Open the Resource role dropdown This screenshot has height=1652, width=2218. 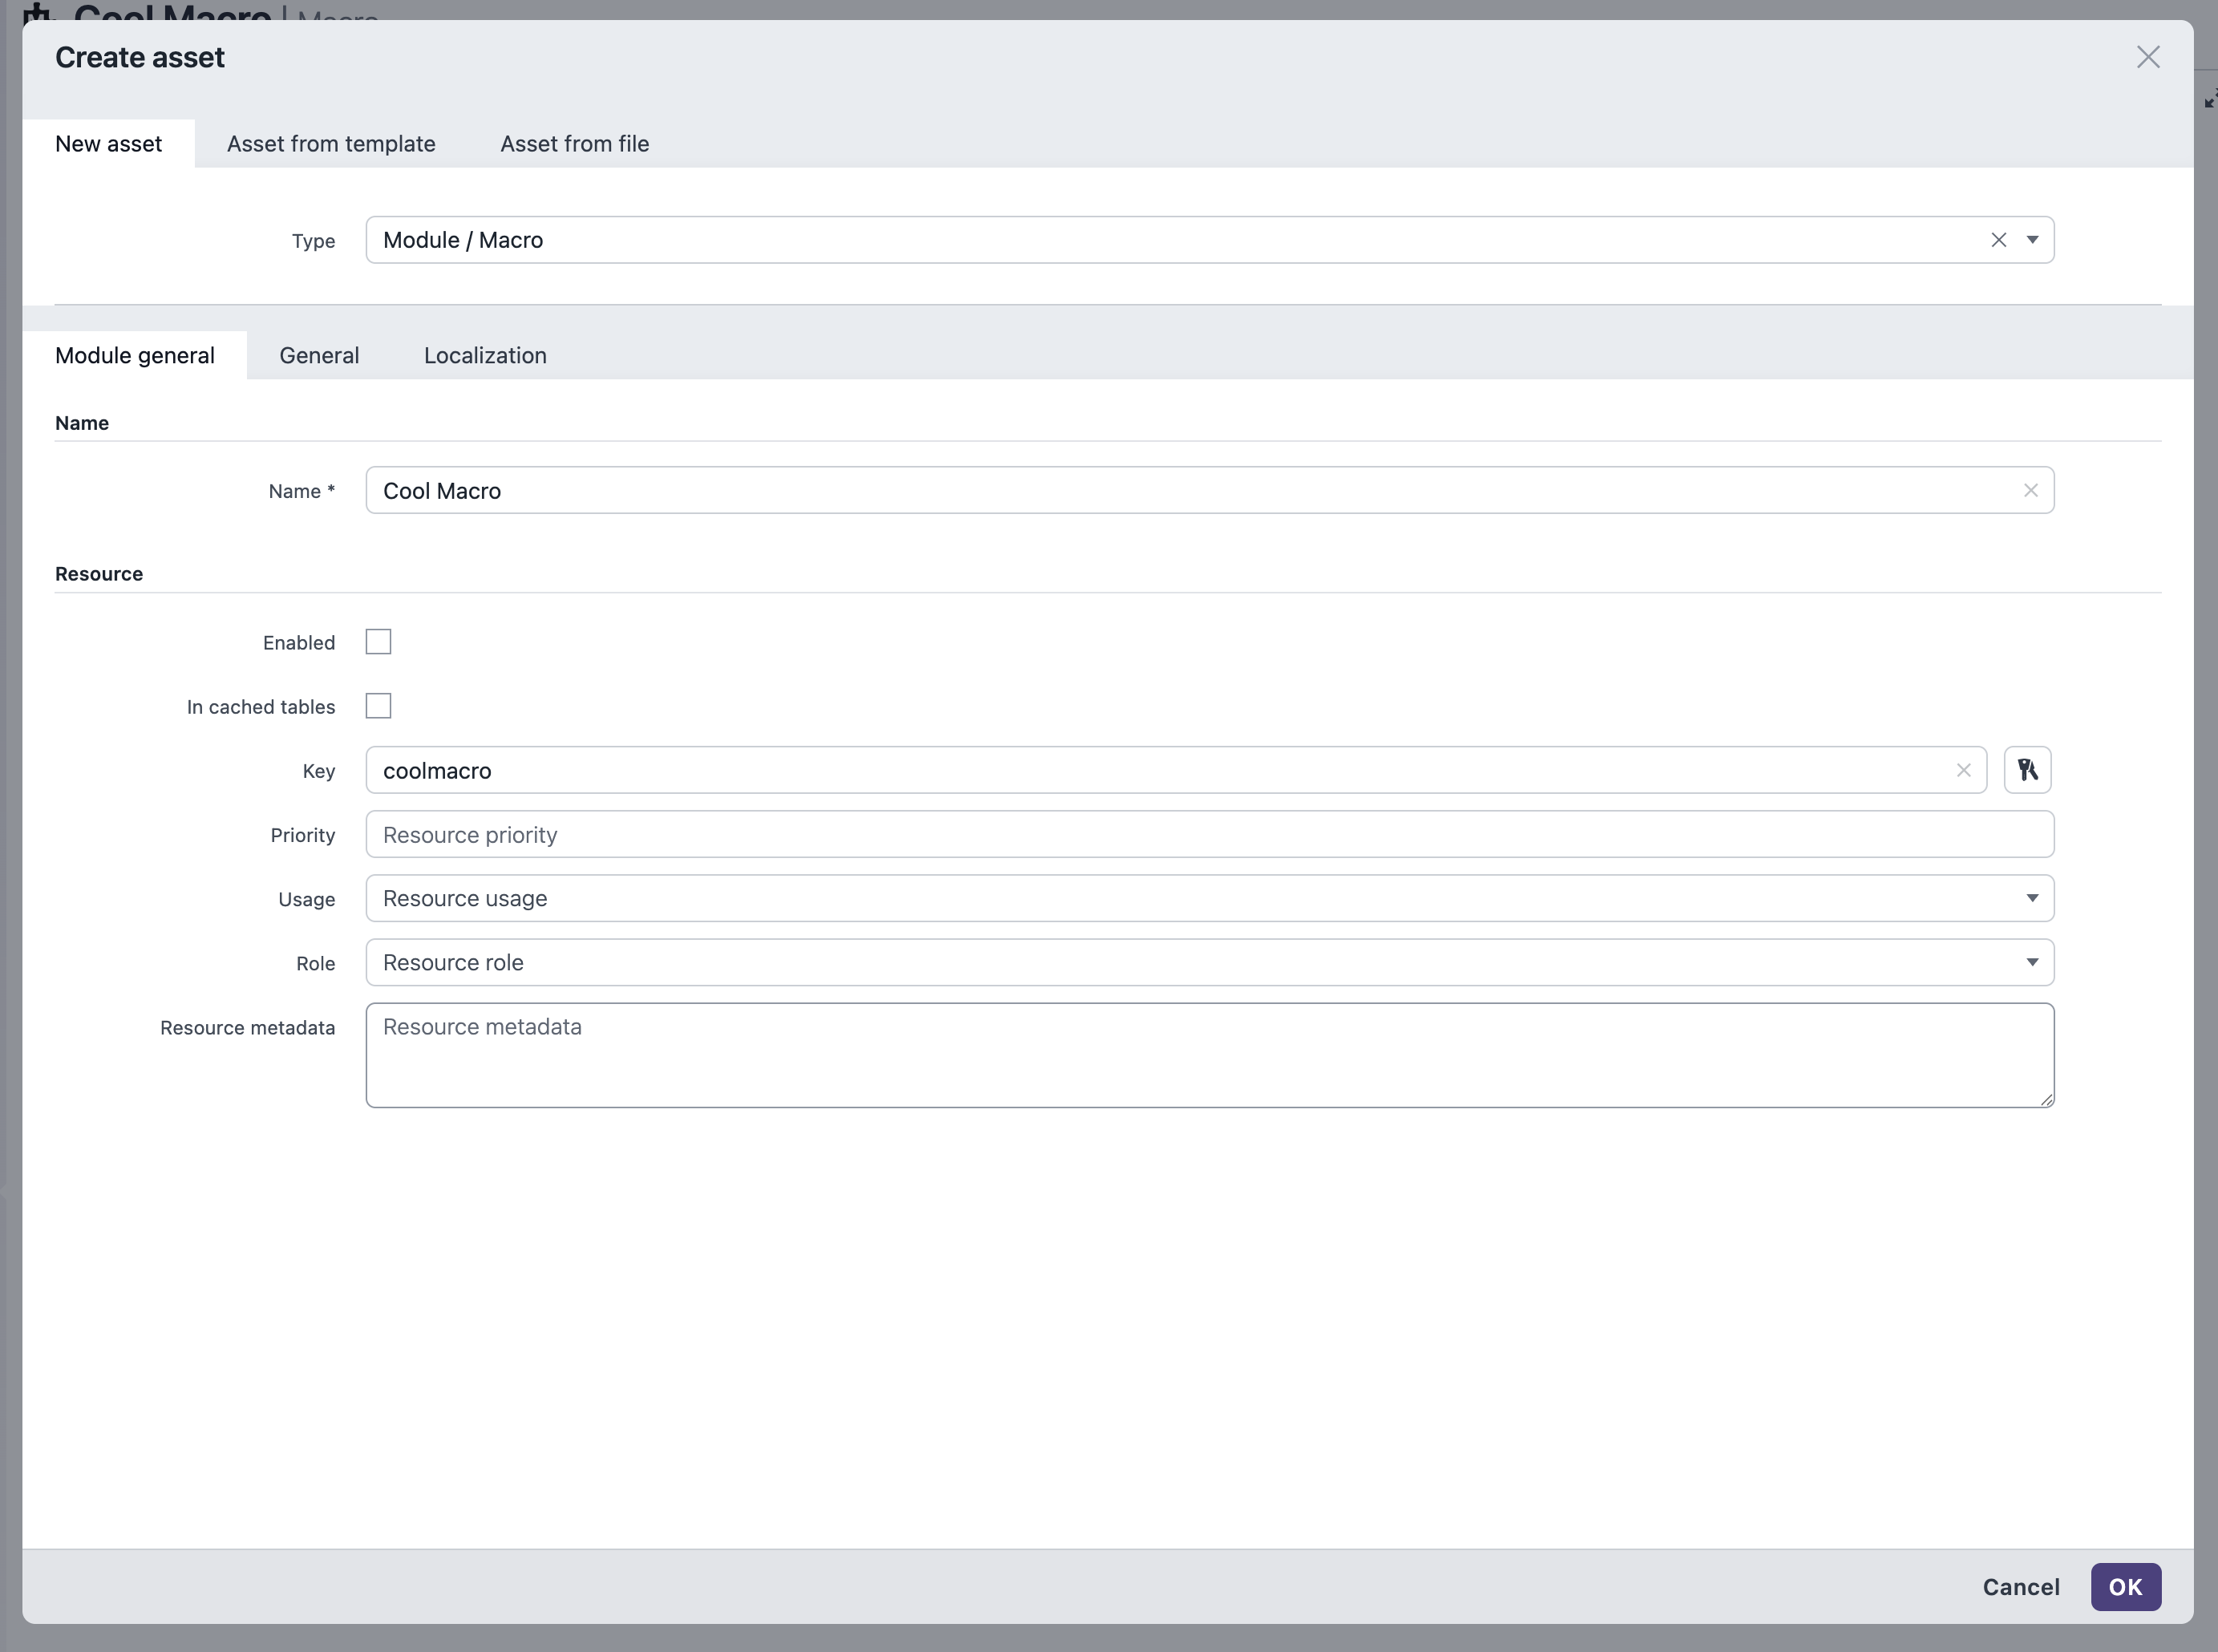(2034, 962)
